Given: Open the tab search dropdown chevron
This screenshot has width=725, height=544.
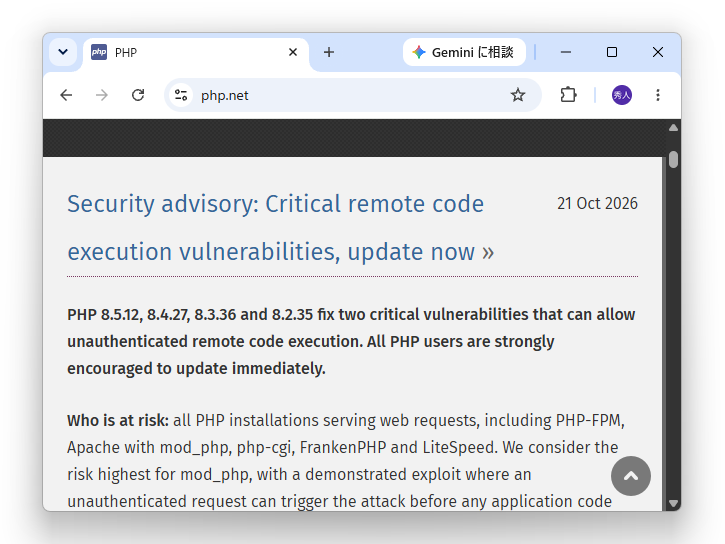Looking at the screenshot, I should point(63,52).
